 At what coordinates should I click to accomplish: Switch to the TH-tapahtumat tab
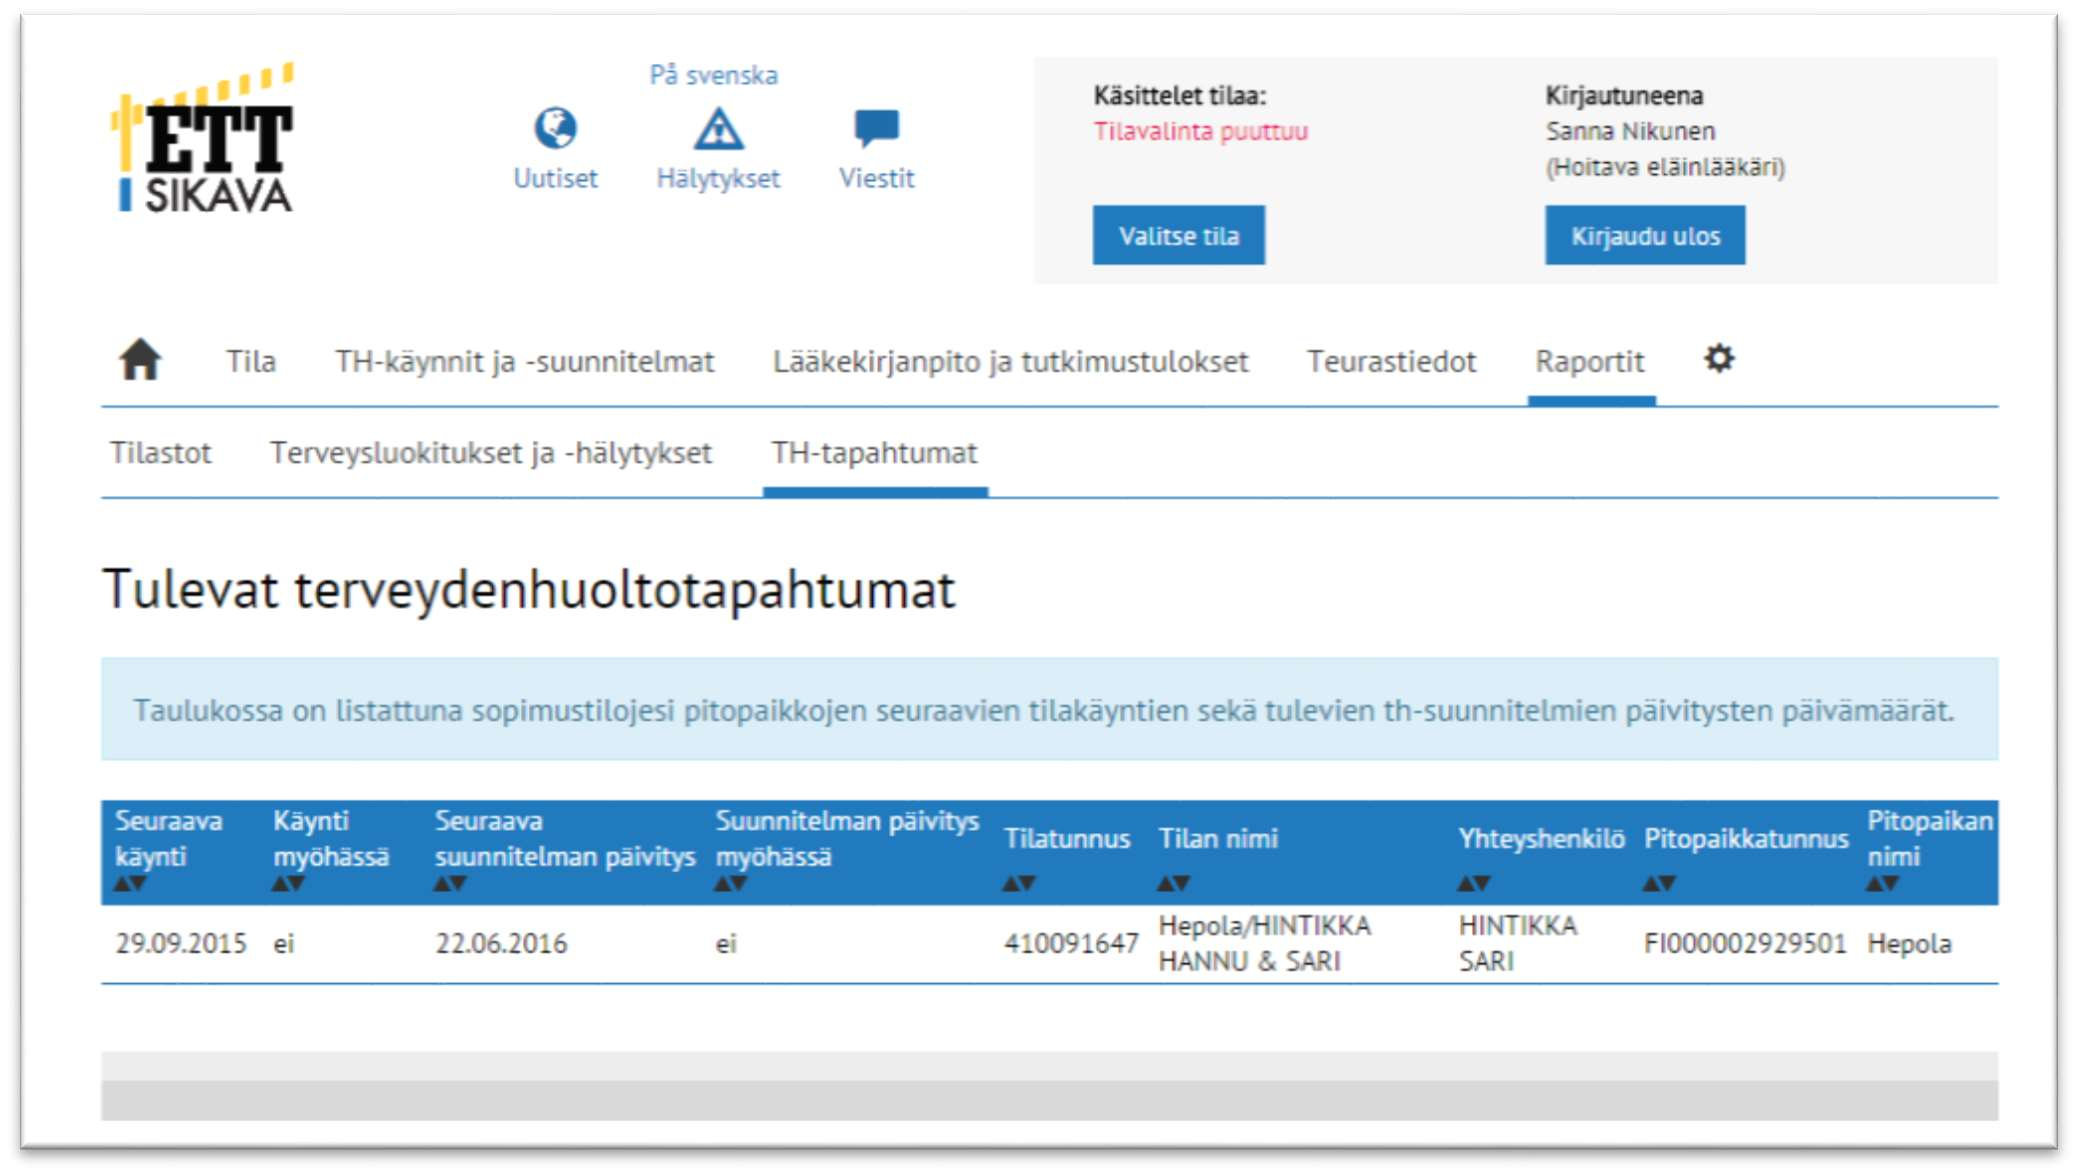[874, 453]
